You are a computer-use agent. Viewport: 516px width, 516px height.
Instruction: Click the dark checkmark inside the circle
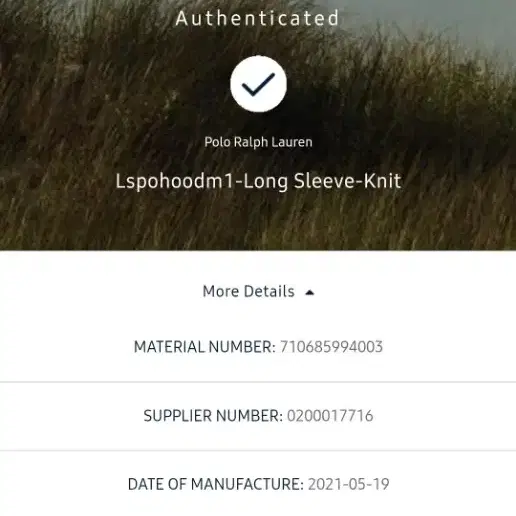click(258, 84)
